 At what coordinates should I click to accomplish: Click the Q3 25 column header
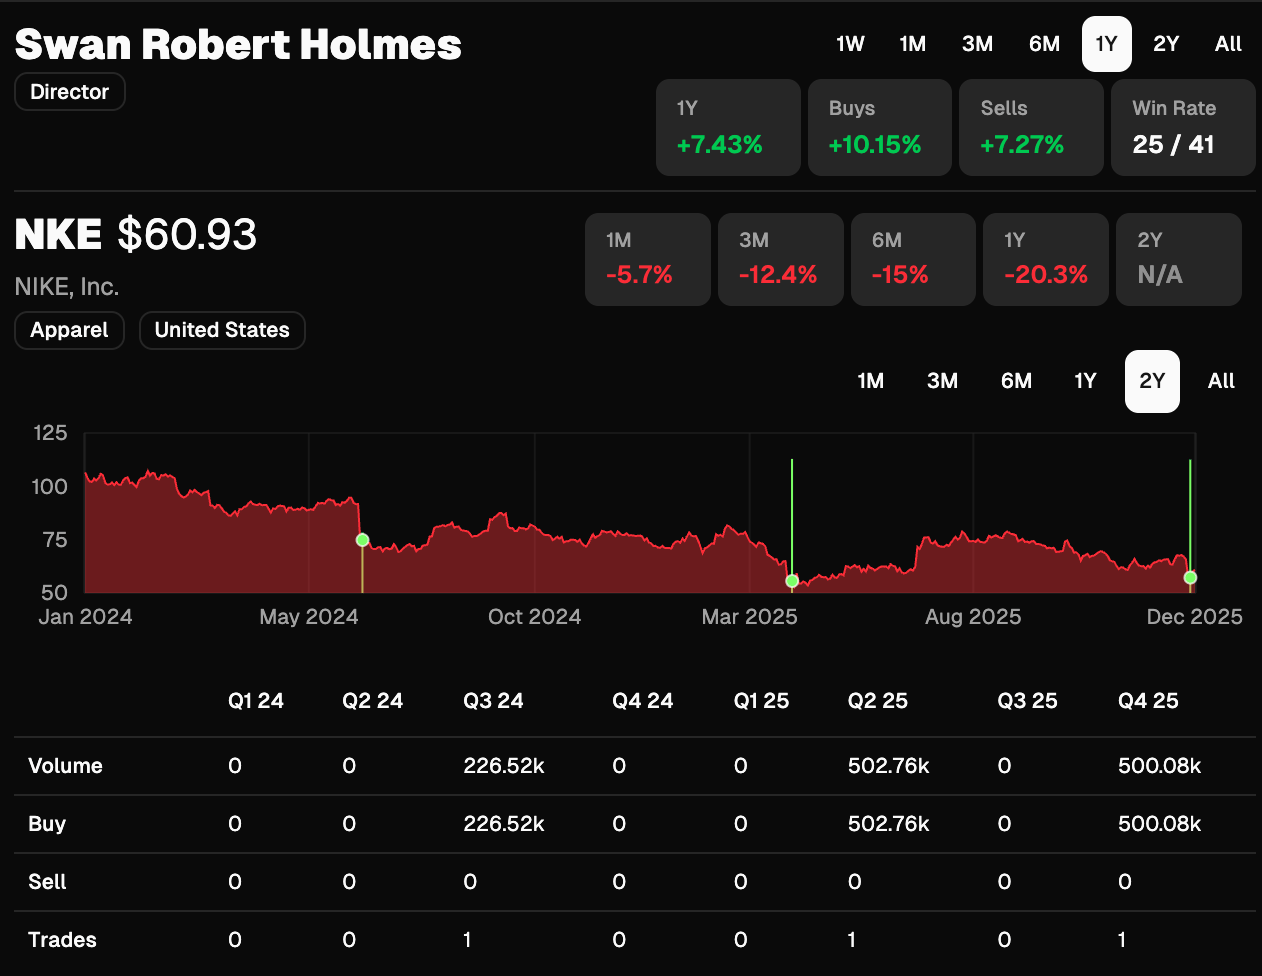pyautogui.click(x=1027, y=701)
